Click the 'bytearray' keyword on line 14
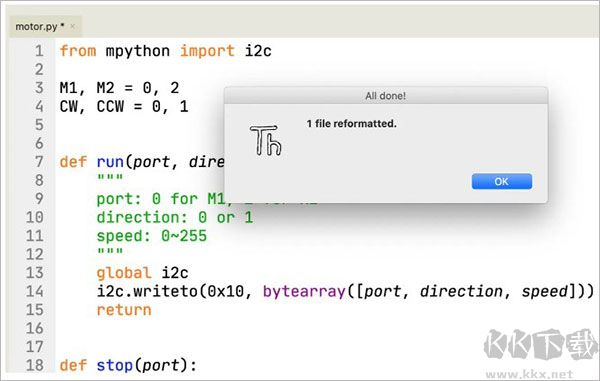Screen dimensions: 600x381 [x=304, y=291]
